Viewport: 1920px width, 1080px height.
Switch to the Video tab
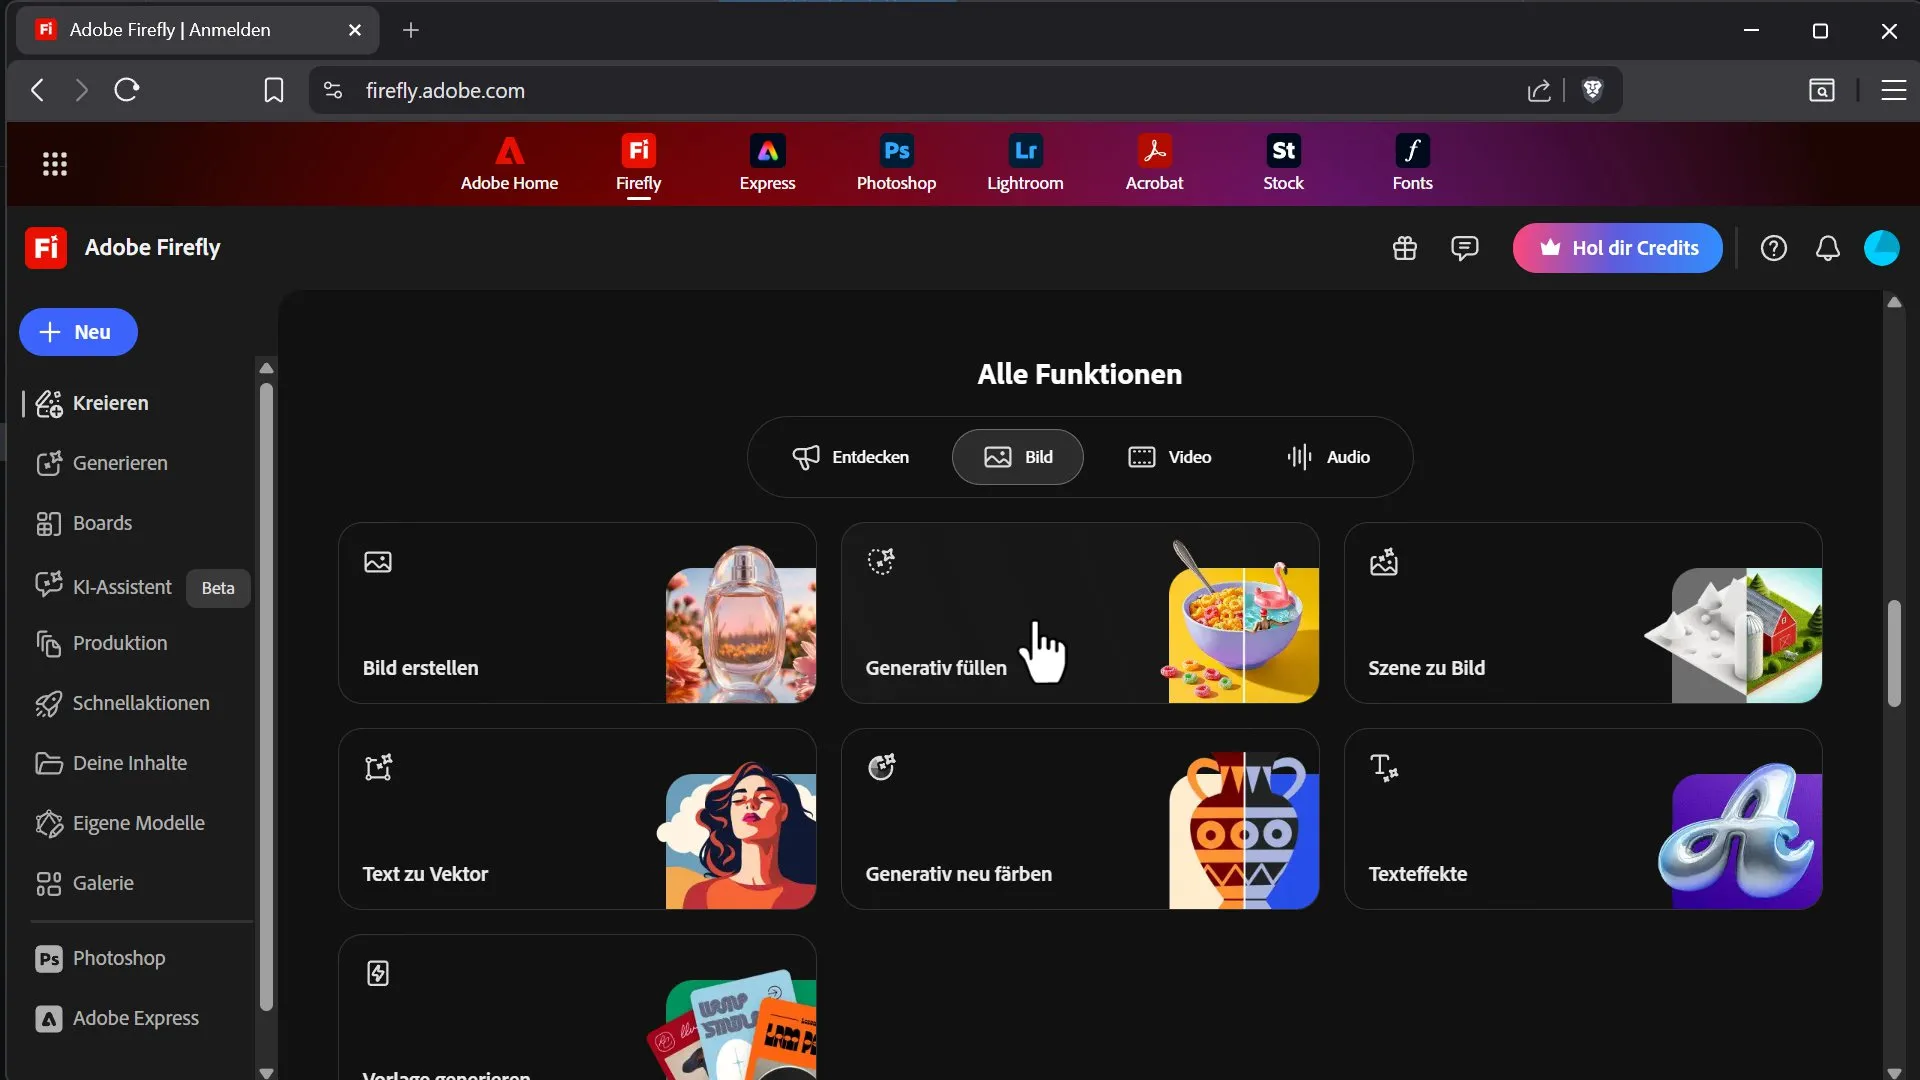[x=1169, y=457]
